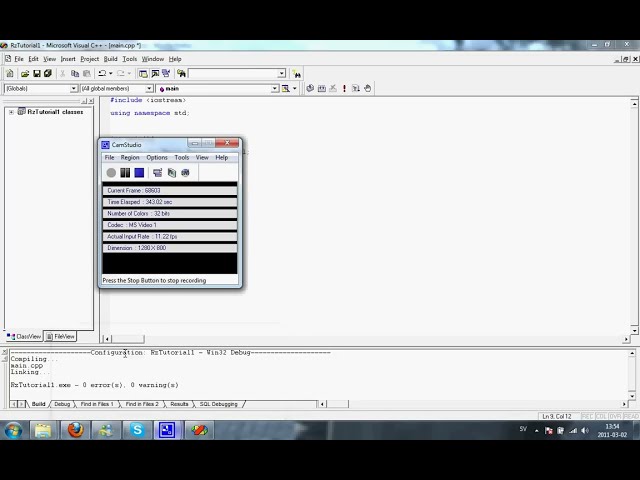Click the volume speaker tray icon
The height and width of the screenshot is (480, 640).
click(x=585, y=430)
